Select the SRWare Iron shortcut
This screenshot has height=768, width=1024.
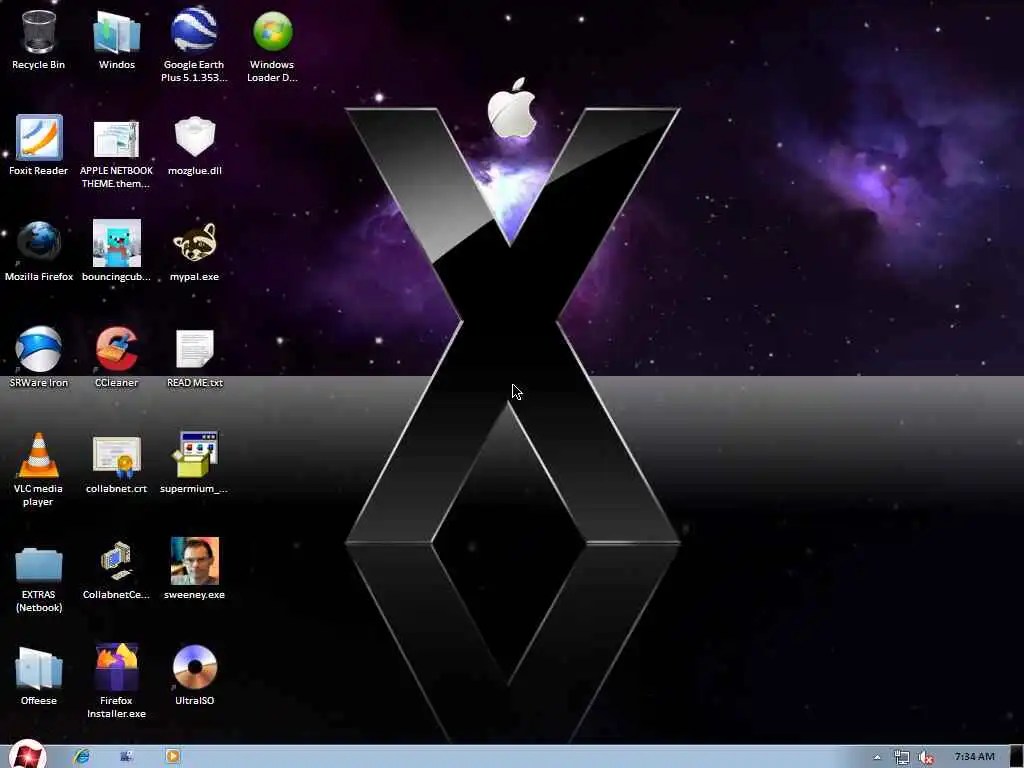(x=39, y=349)
